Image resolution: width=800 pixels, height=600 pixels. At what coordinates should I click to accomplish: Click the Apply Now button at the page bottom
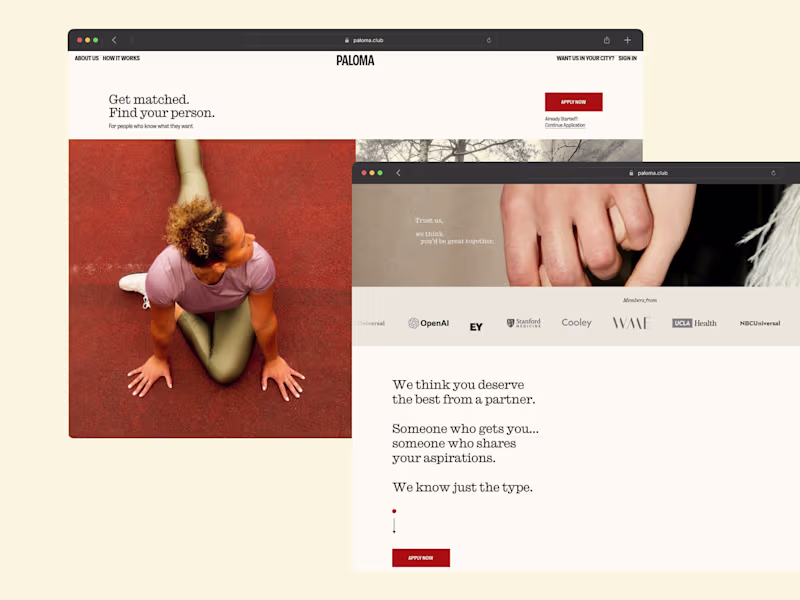click(x=421, y=558)
